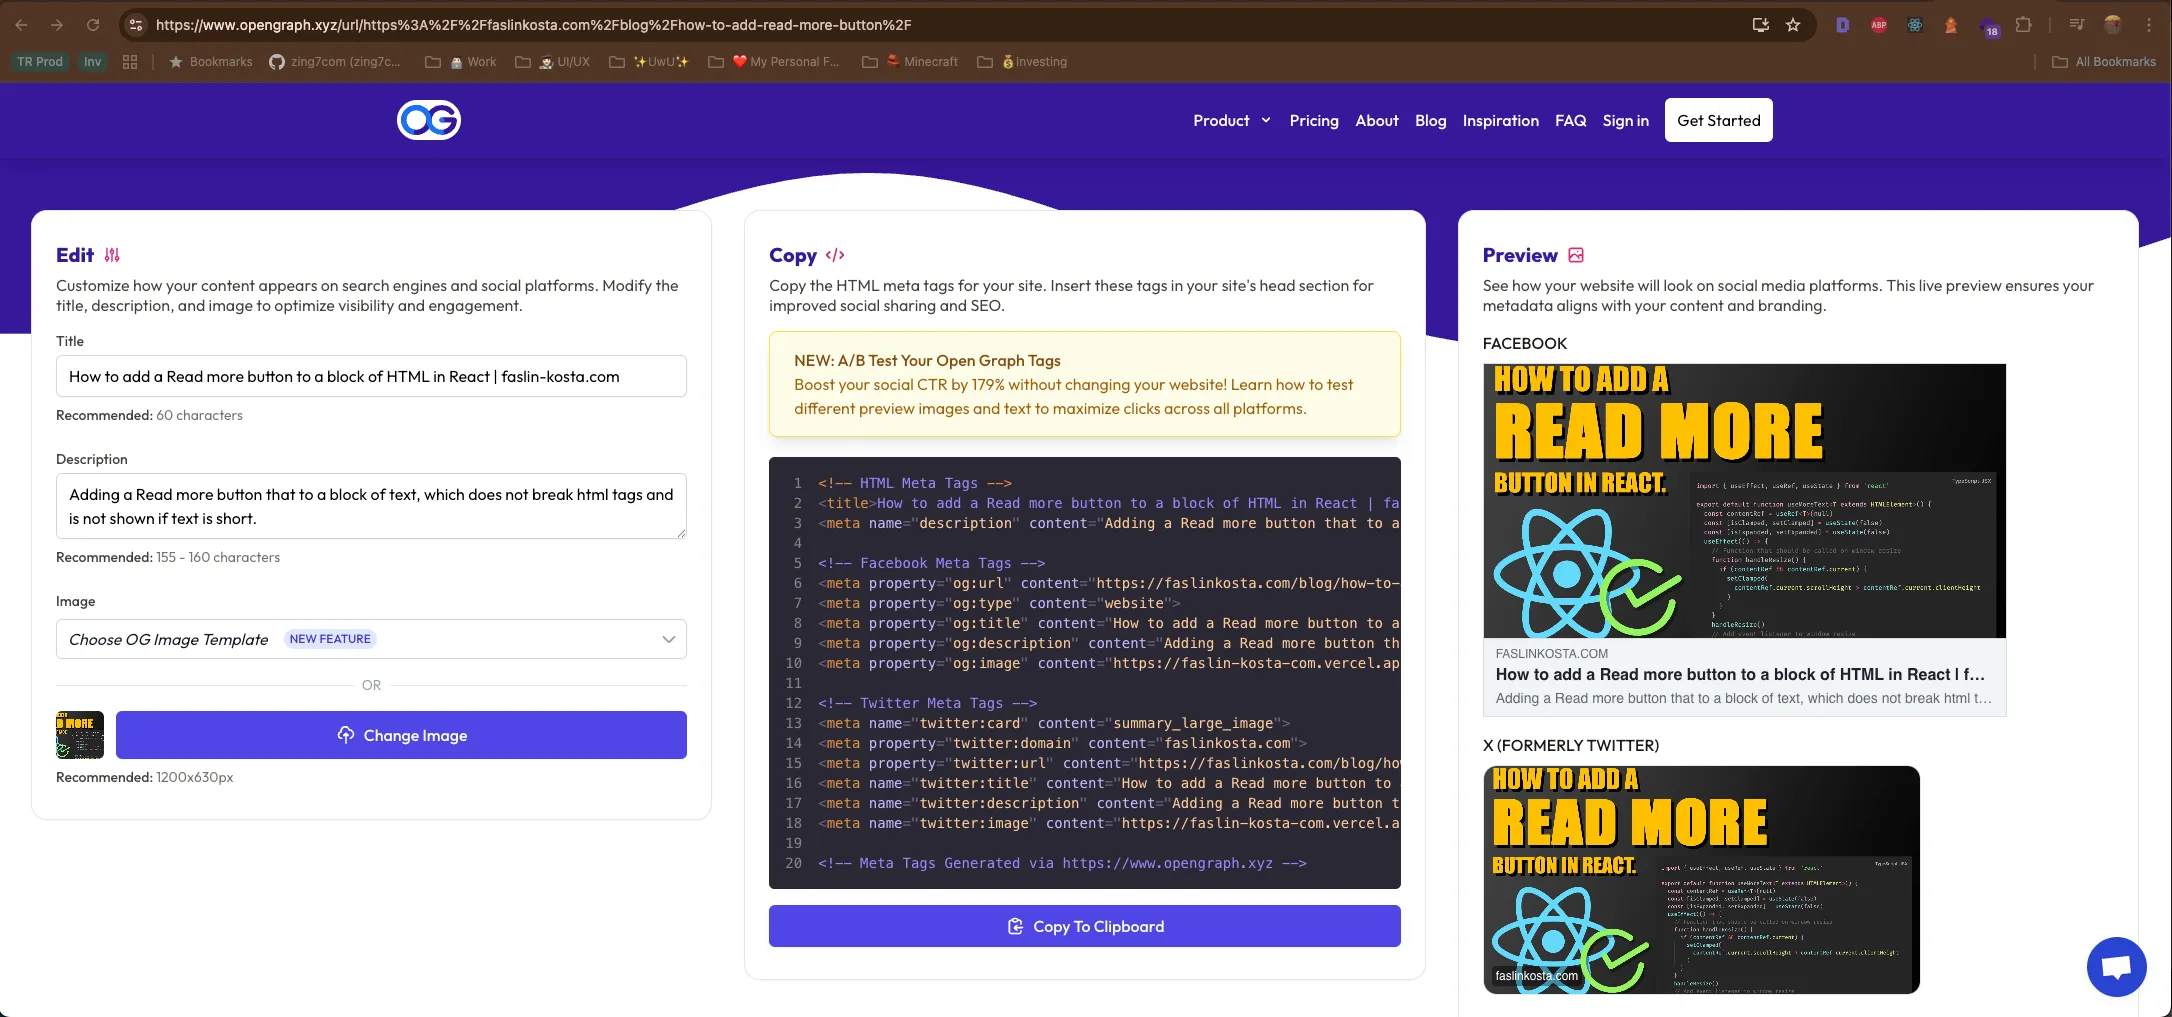Open the Work bookmarks folder
This screenshot has height=1017, width=2172.
pos(461,62)
